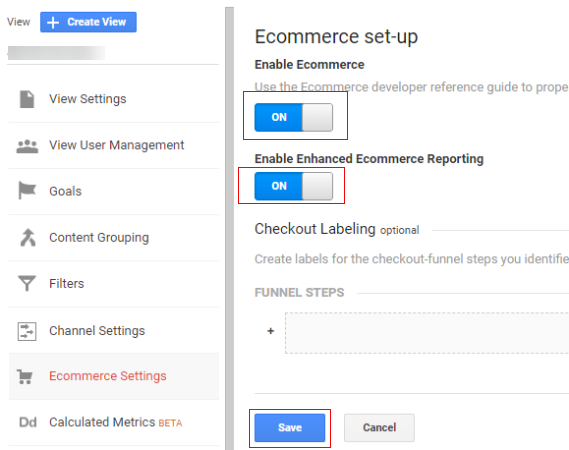Click the View Settings document icon
Image resolution: width=569 pixels, height=450 pixels.
[x=27, y=99]
